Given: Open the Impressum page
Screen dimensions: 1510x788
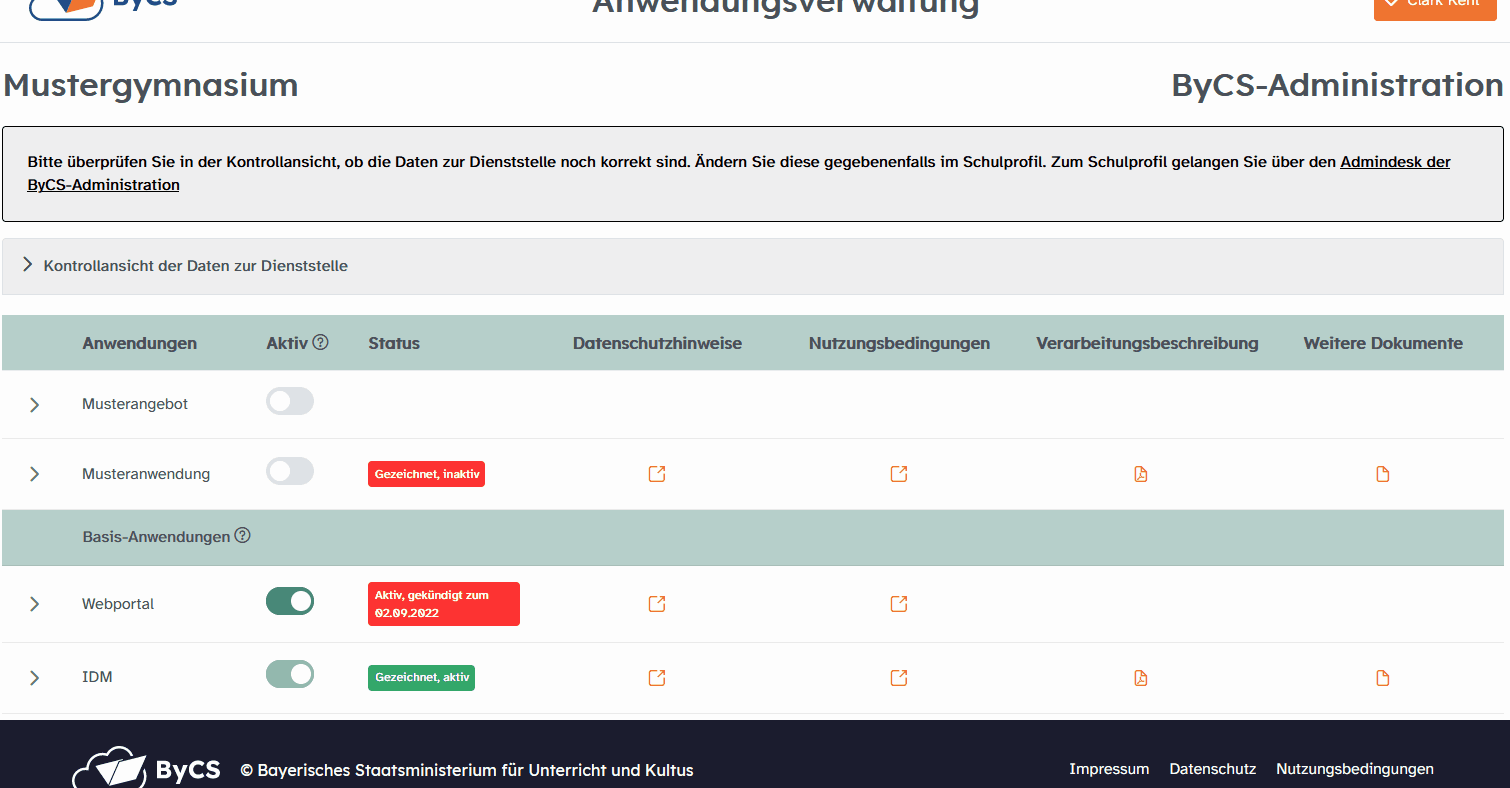Looking at the screenshot, I should click(1109, 768).
